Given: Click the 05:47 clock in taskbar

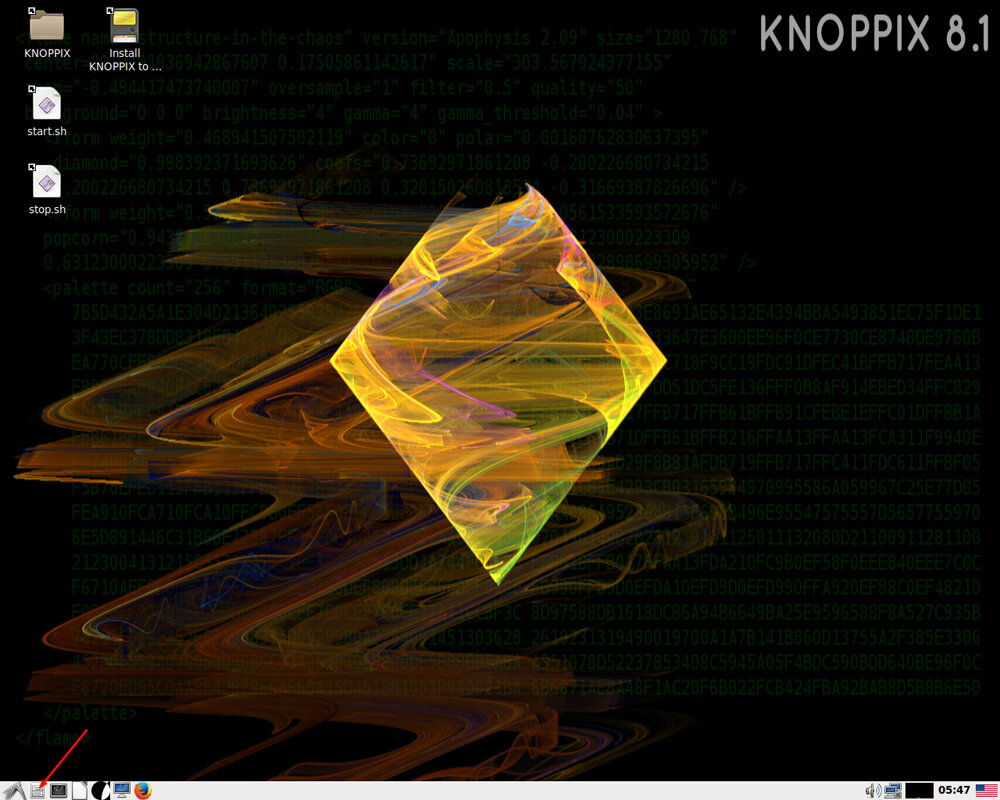Looking at the screenshot, I should [954, 790].
